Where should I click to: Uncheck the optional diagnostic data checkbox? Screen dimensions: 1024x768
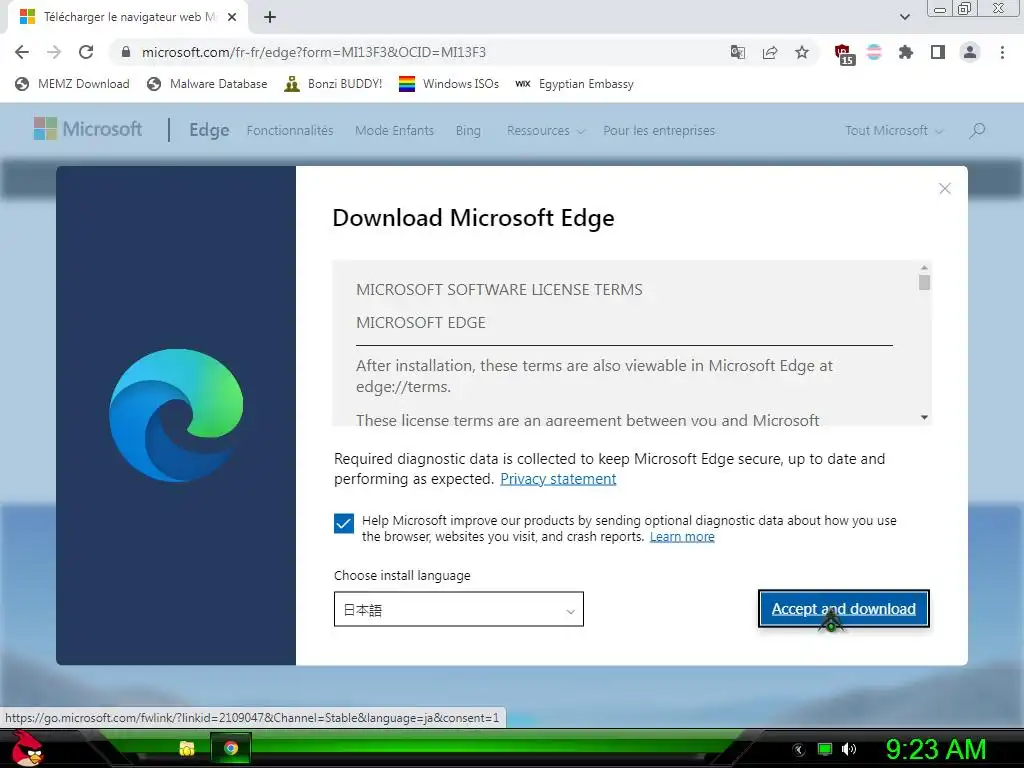[344, 523]
